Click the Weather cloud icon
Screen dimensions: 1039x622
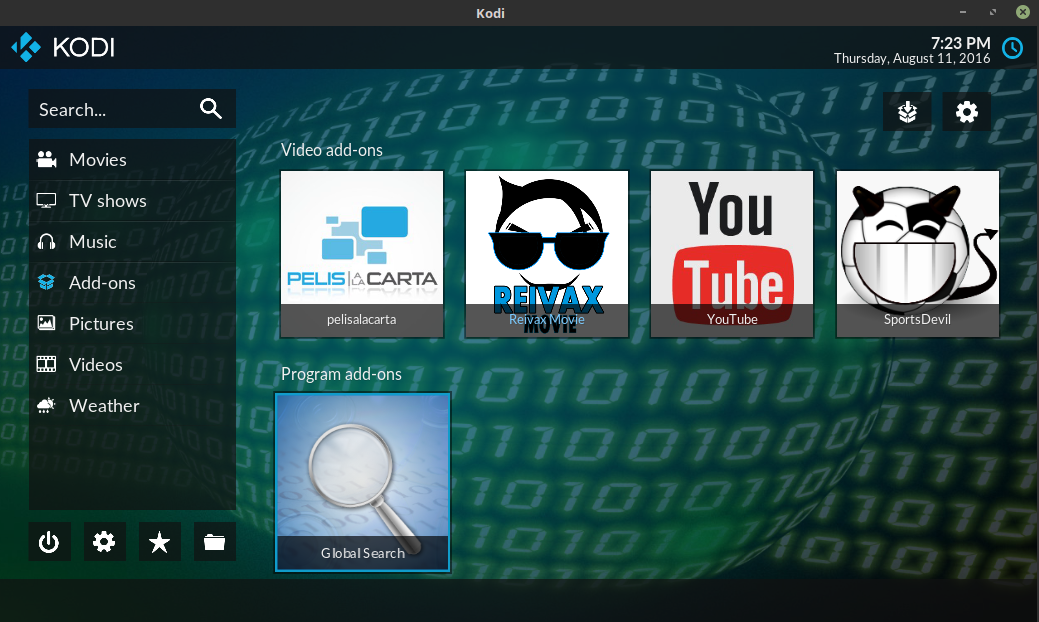[46, 405]
